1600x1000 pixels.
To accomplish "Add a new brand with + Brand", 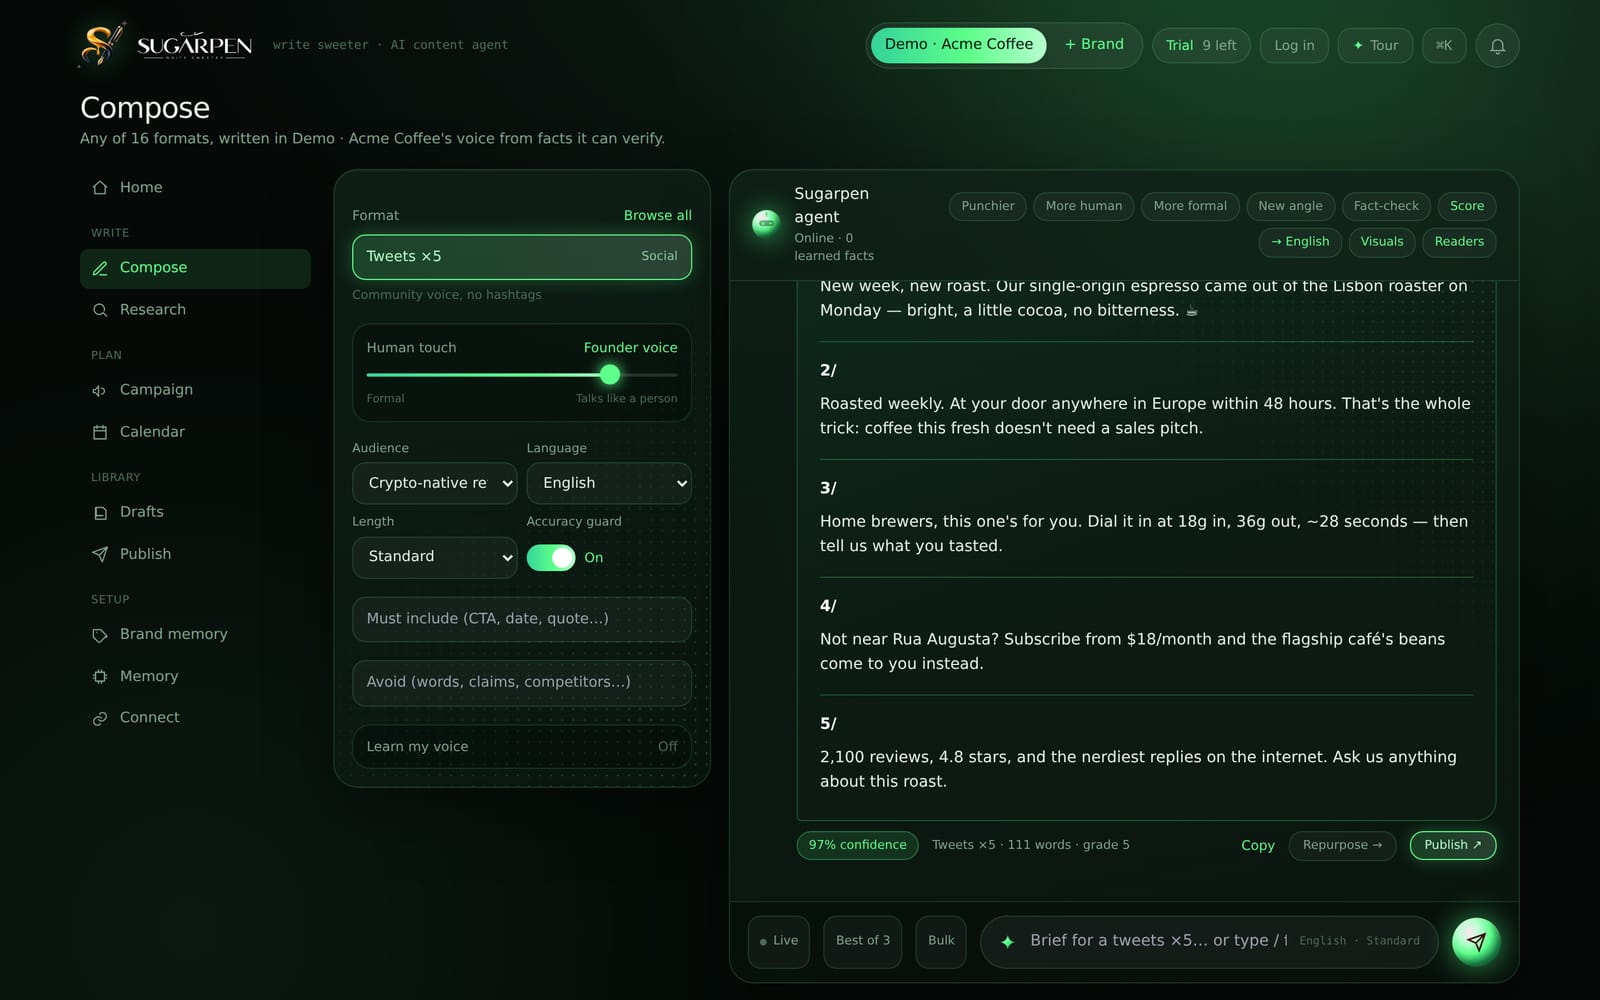I will click(1094, 45).
